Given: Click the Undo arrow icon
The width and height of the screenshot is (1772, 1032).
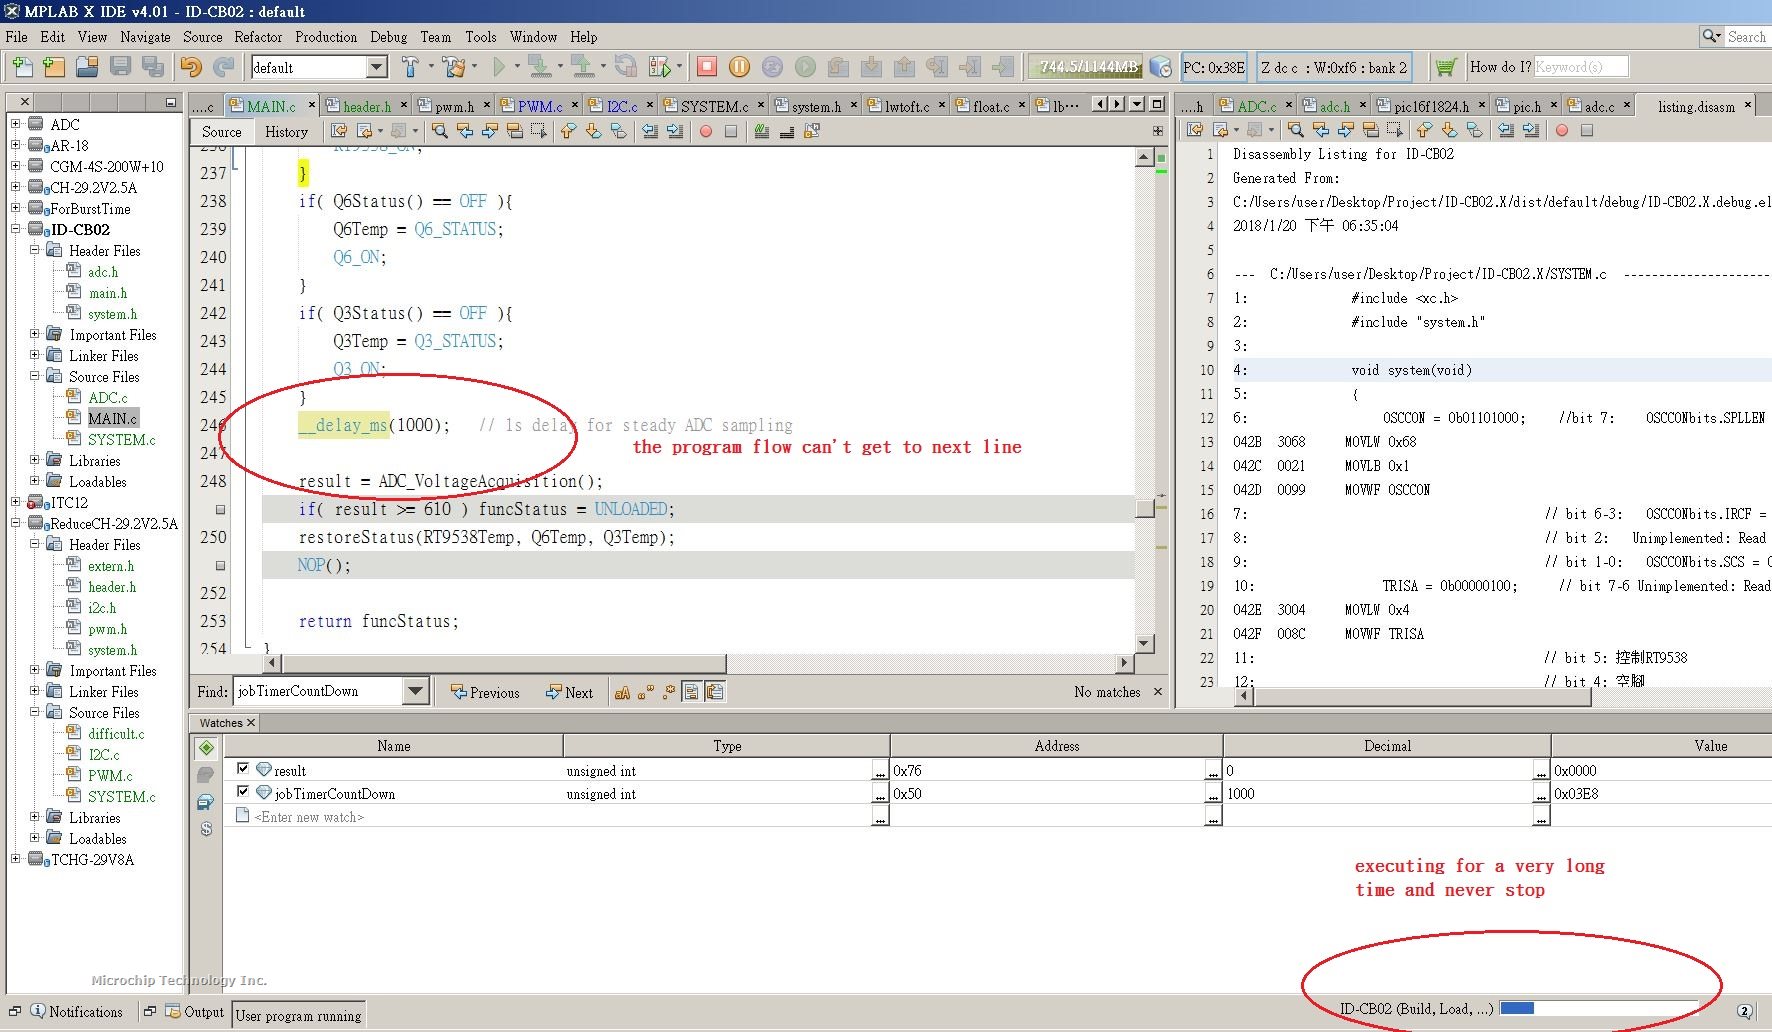Looking at the screenshot, I should click(190, 67).
